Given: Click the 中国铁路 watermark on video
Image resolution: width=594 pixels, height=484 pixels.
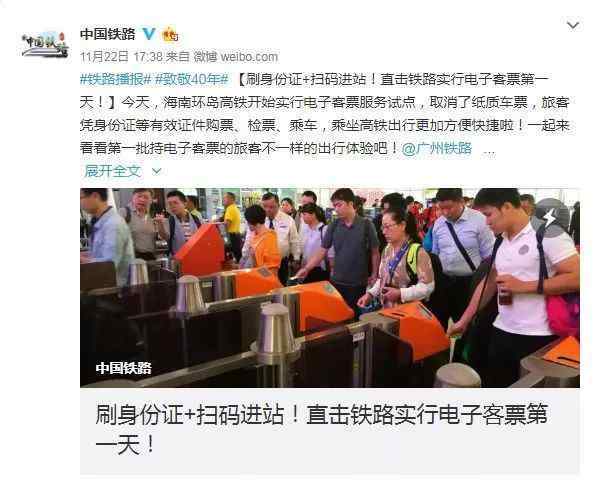Looking at the screenshot, I should point(123,368).
